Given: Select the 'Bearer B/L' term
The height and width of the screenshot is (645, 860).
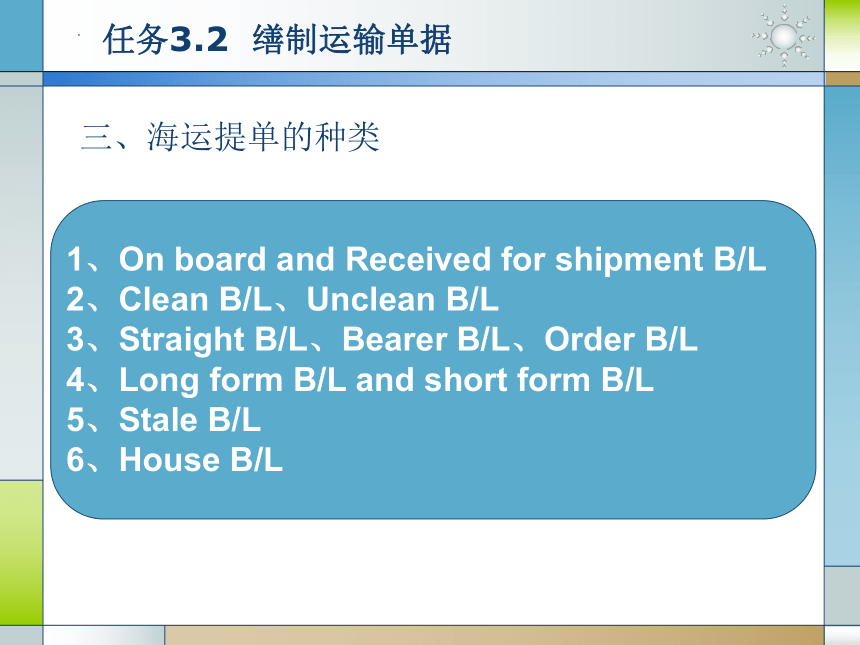Looking at the screenshot, I should tap(426, 340).
